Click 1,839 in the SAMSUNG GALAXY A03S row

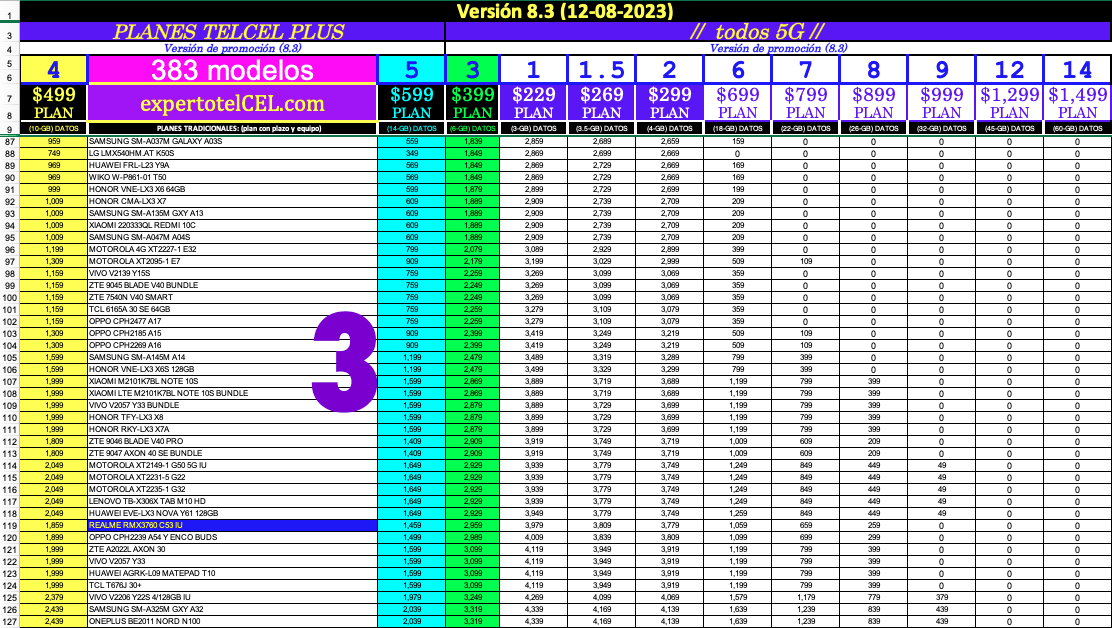(x=472, y=142)
